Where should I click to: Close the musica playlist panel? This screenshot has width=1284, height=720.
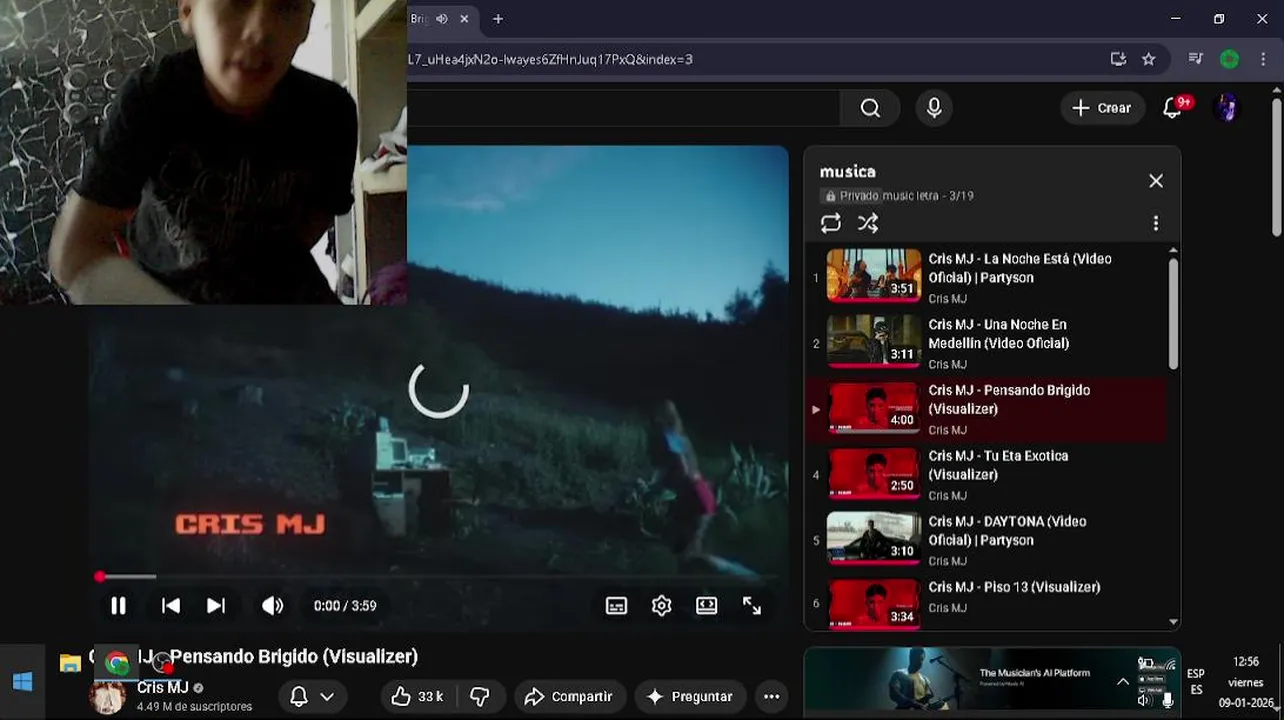click(x=1156, y=181)
